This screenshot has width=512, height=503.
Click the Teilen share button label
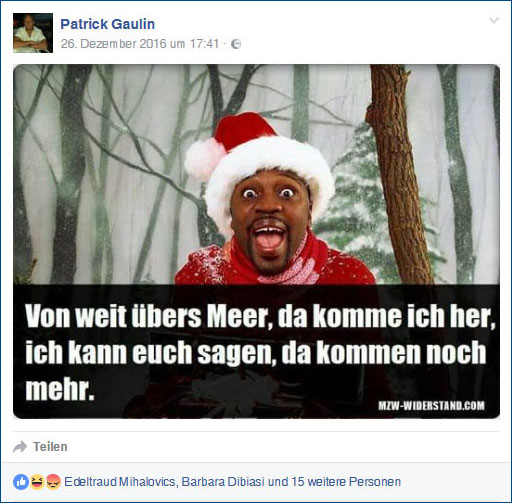50,447
